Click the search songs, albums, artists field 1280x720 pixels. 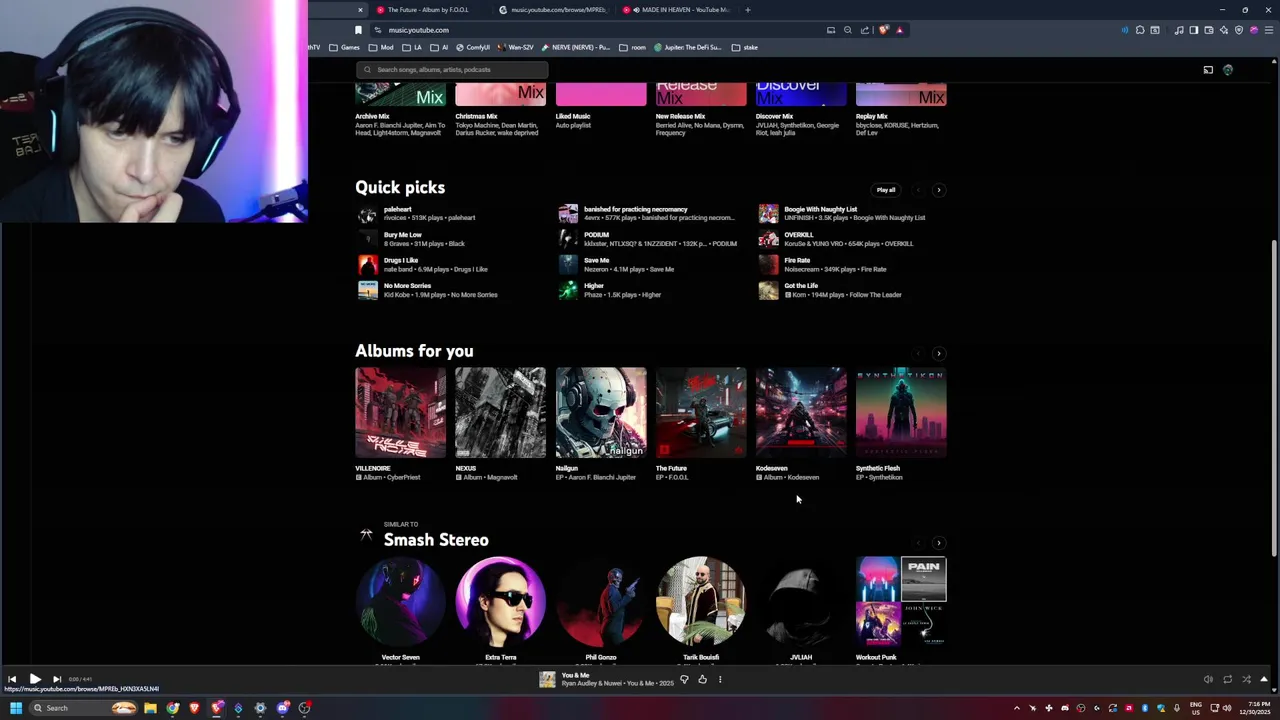point(452,70)
